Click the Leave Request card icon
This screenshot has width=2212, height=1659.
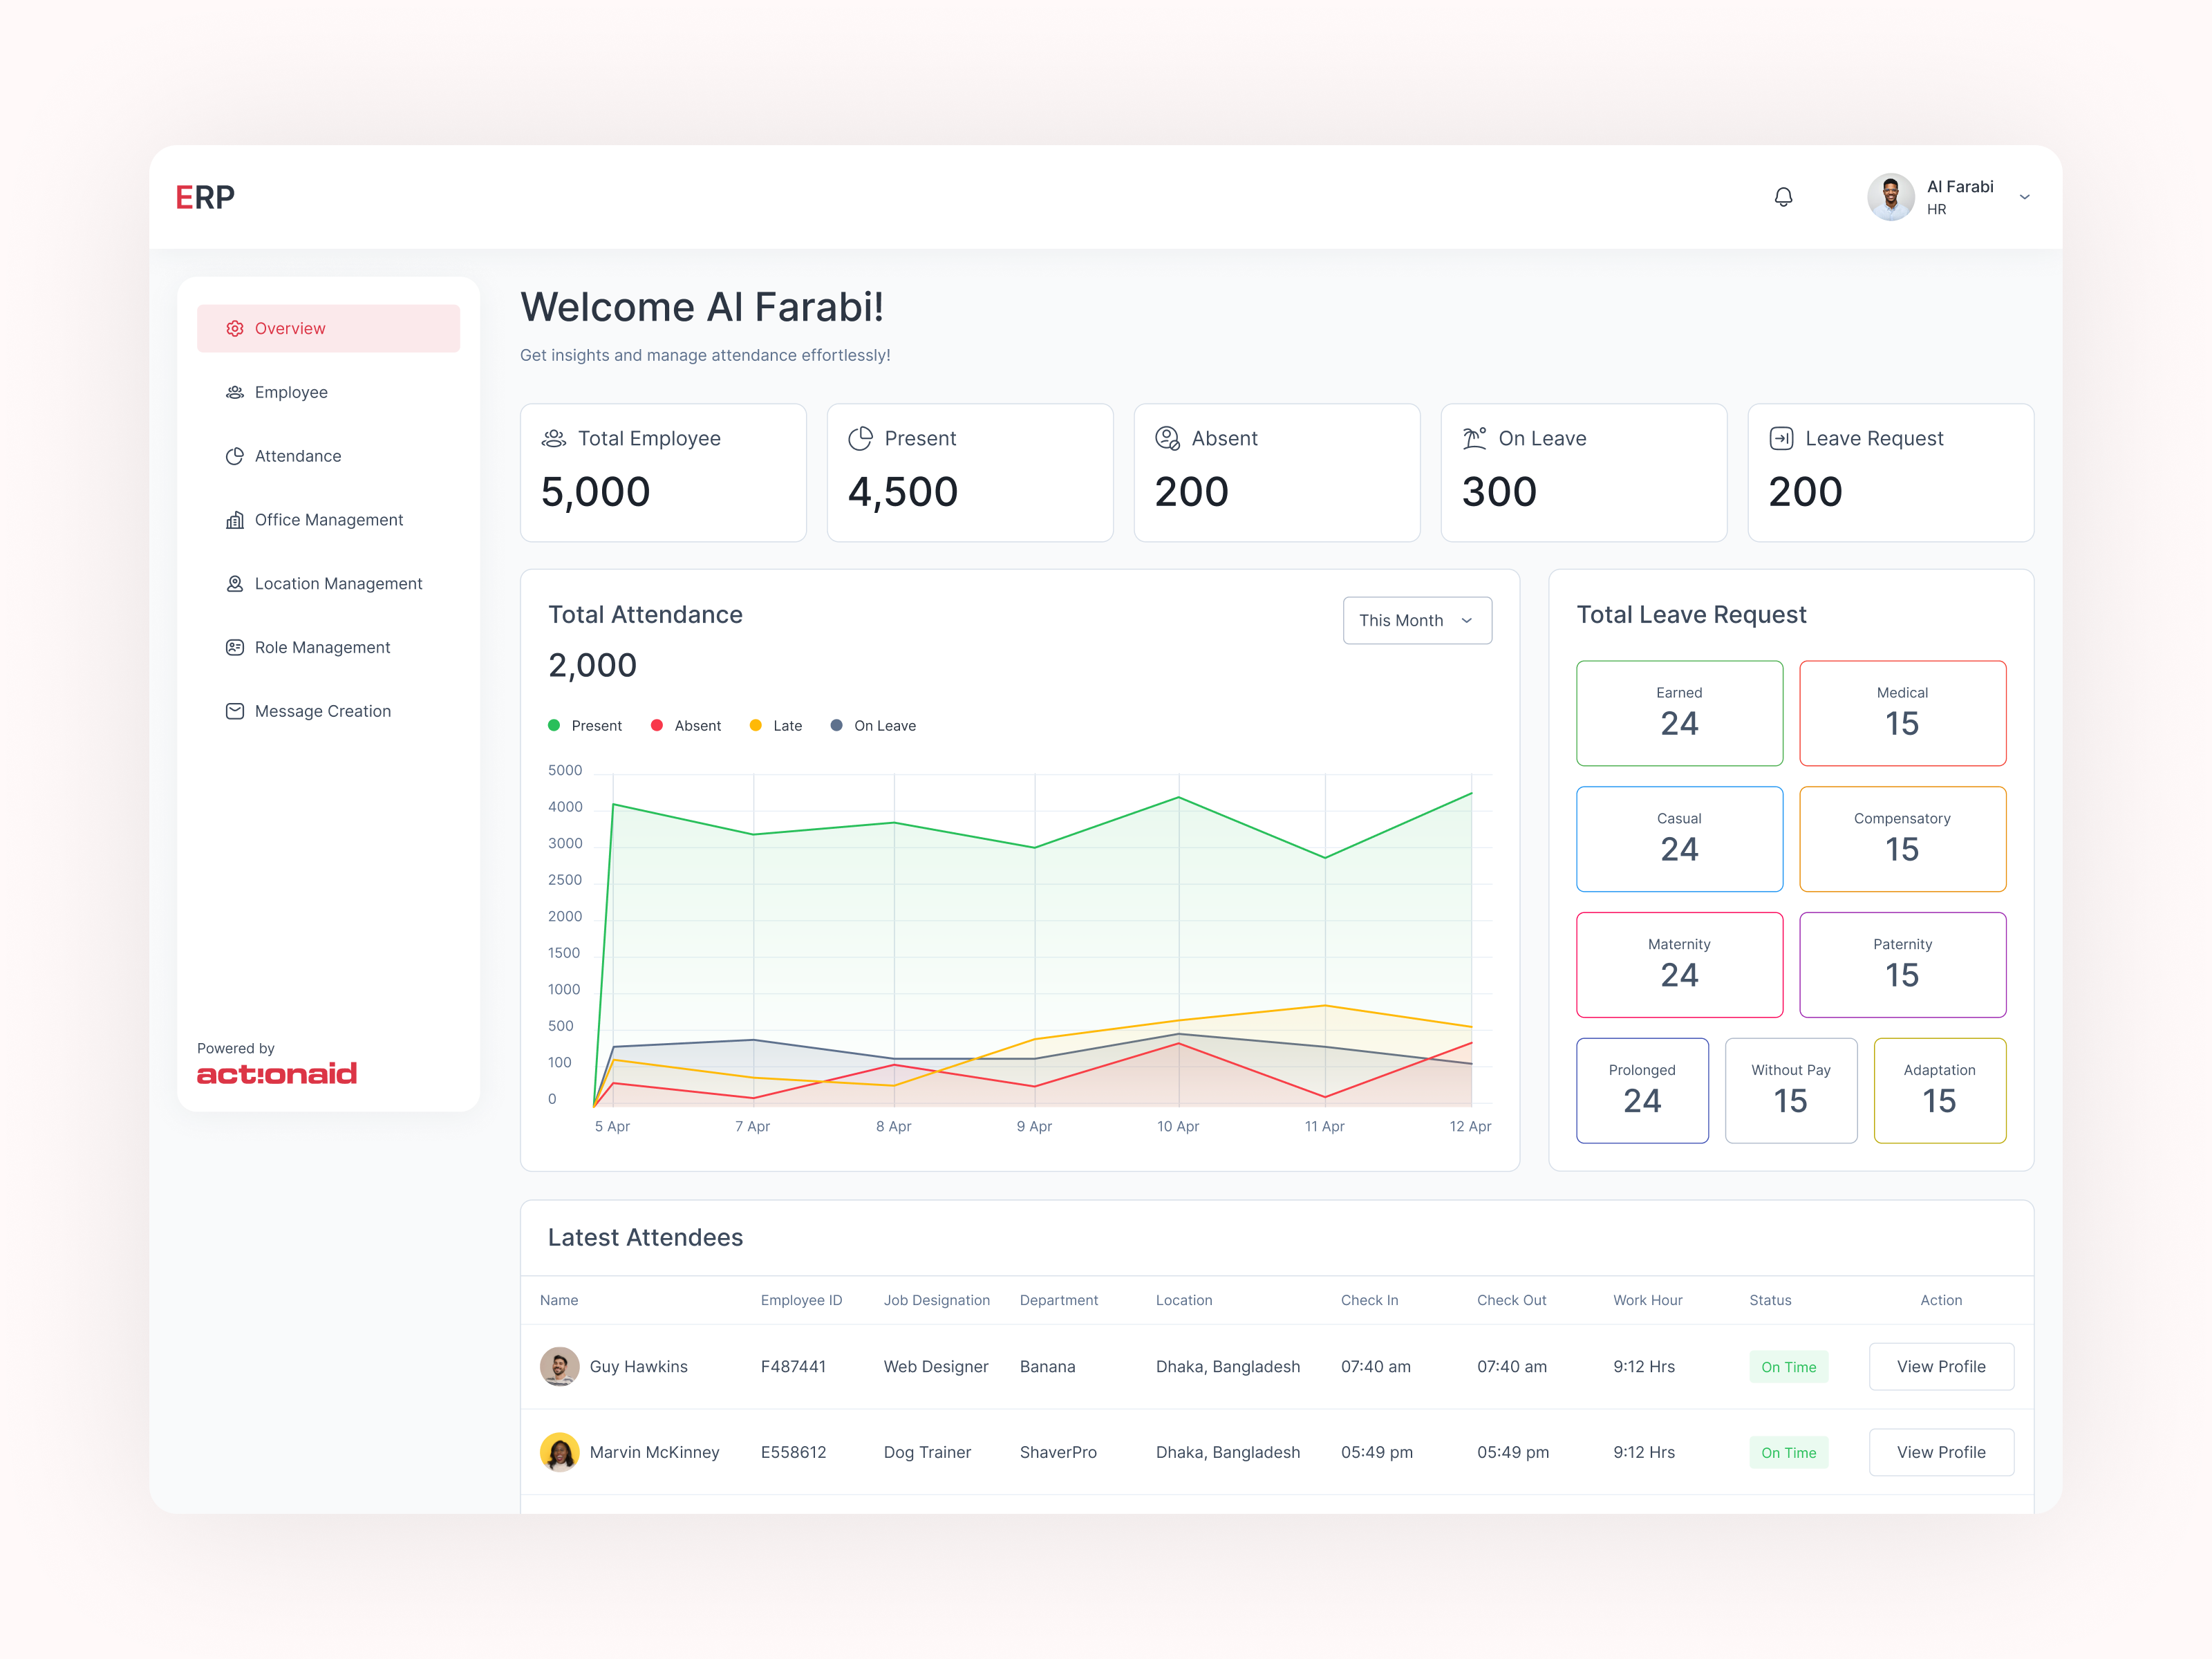pyautogui.click(x=1781, y=438)
